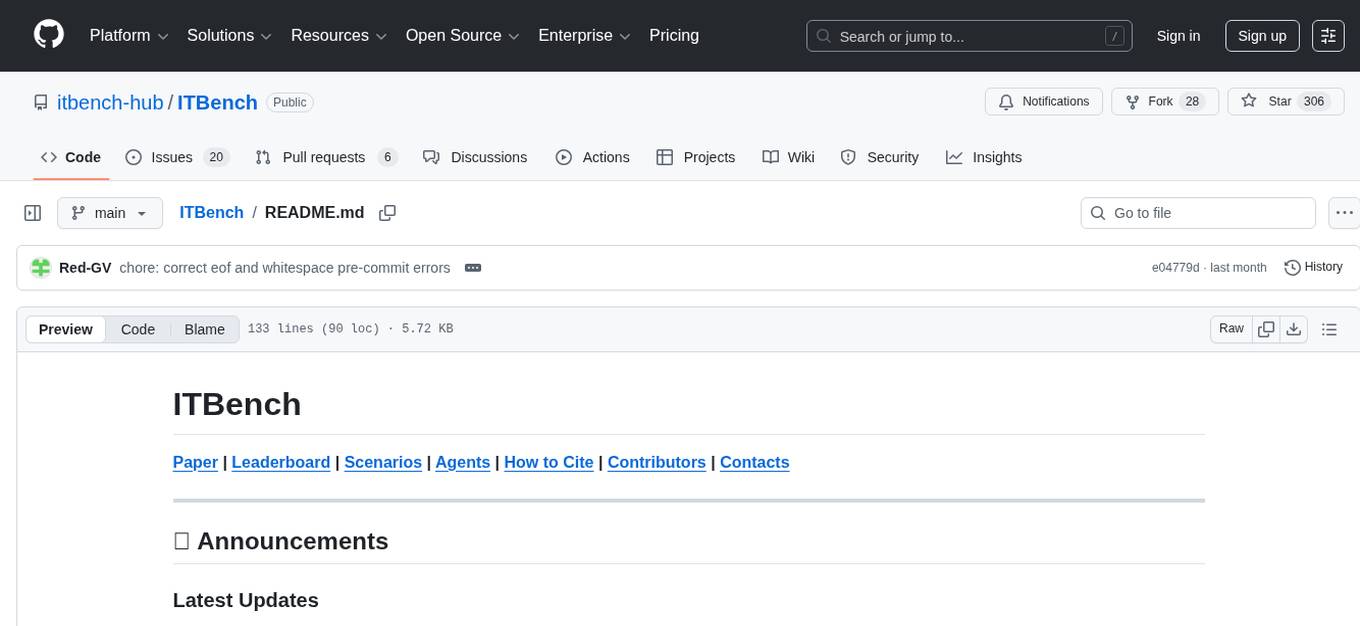Open the Leaderboard link
The height and width of the screenshot is (626, 1360).
280,462
